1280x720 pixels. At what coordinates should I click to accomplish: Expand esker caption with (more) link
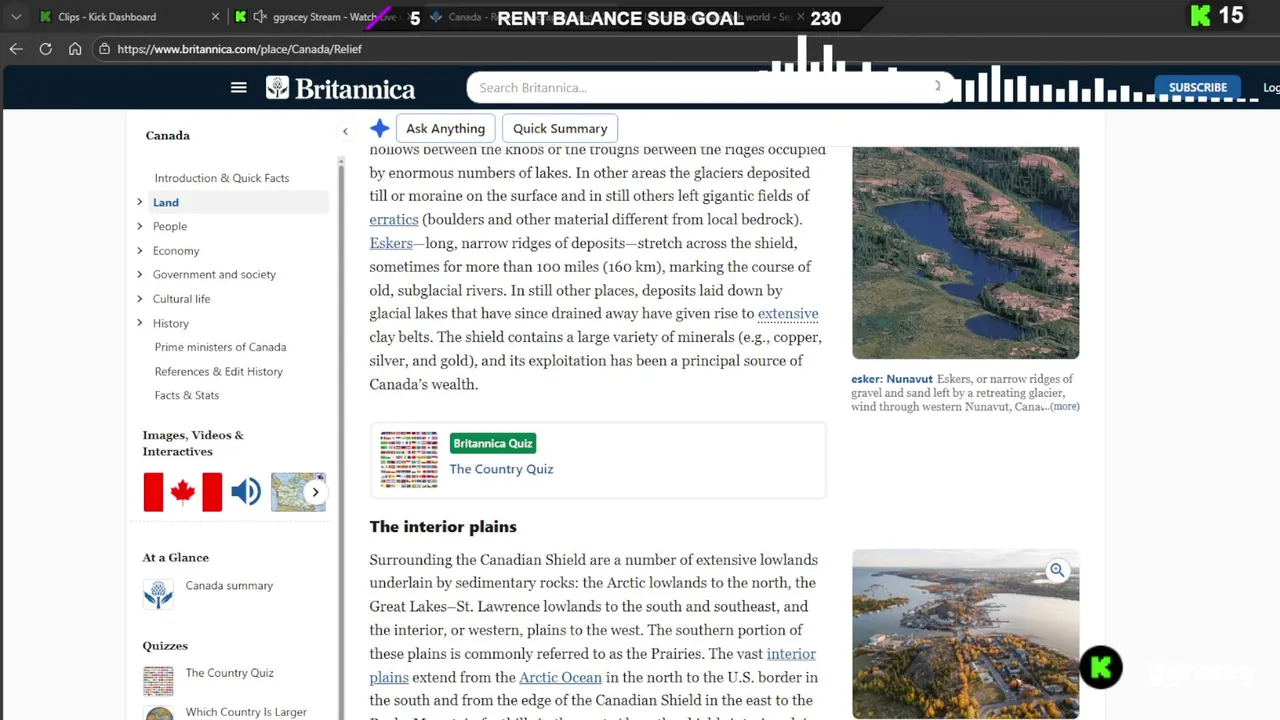tap(1064, 406)
